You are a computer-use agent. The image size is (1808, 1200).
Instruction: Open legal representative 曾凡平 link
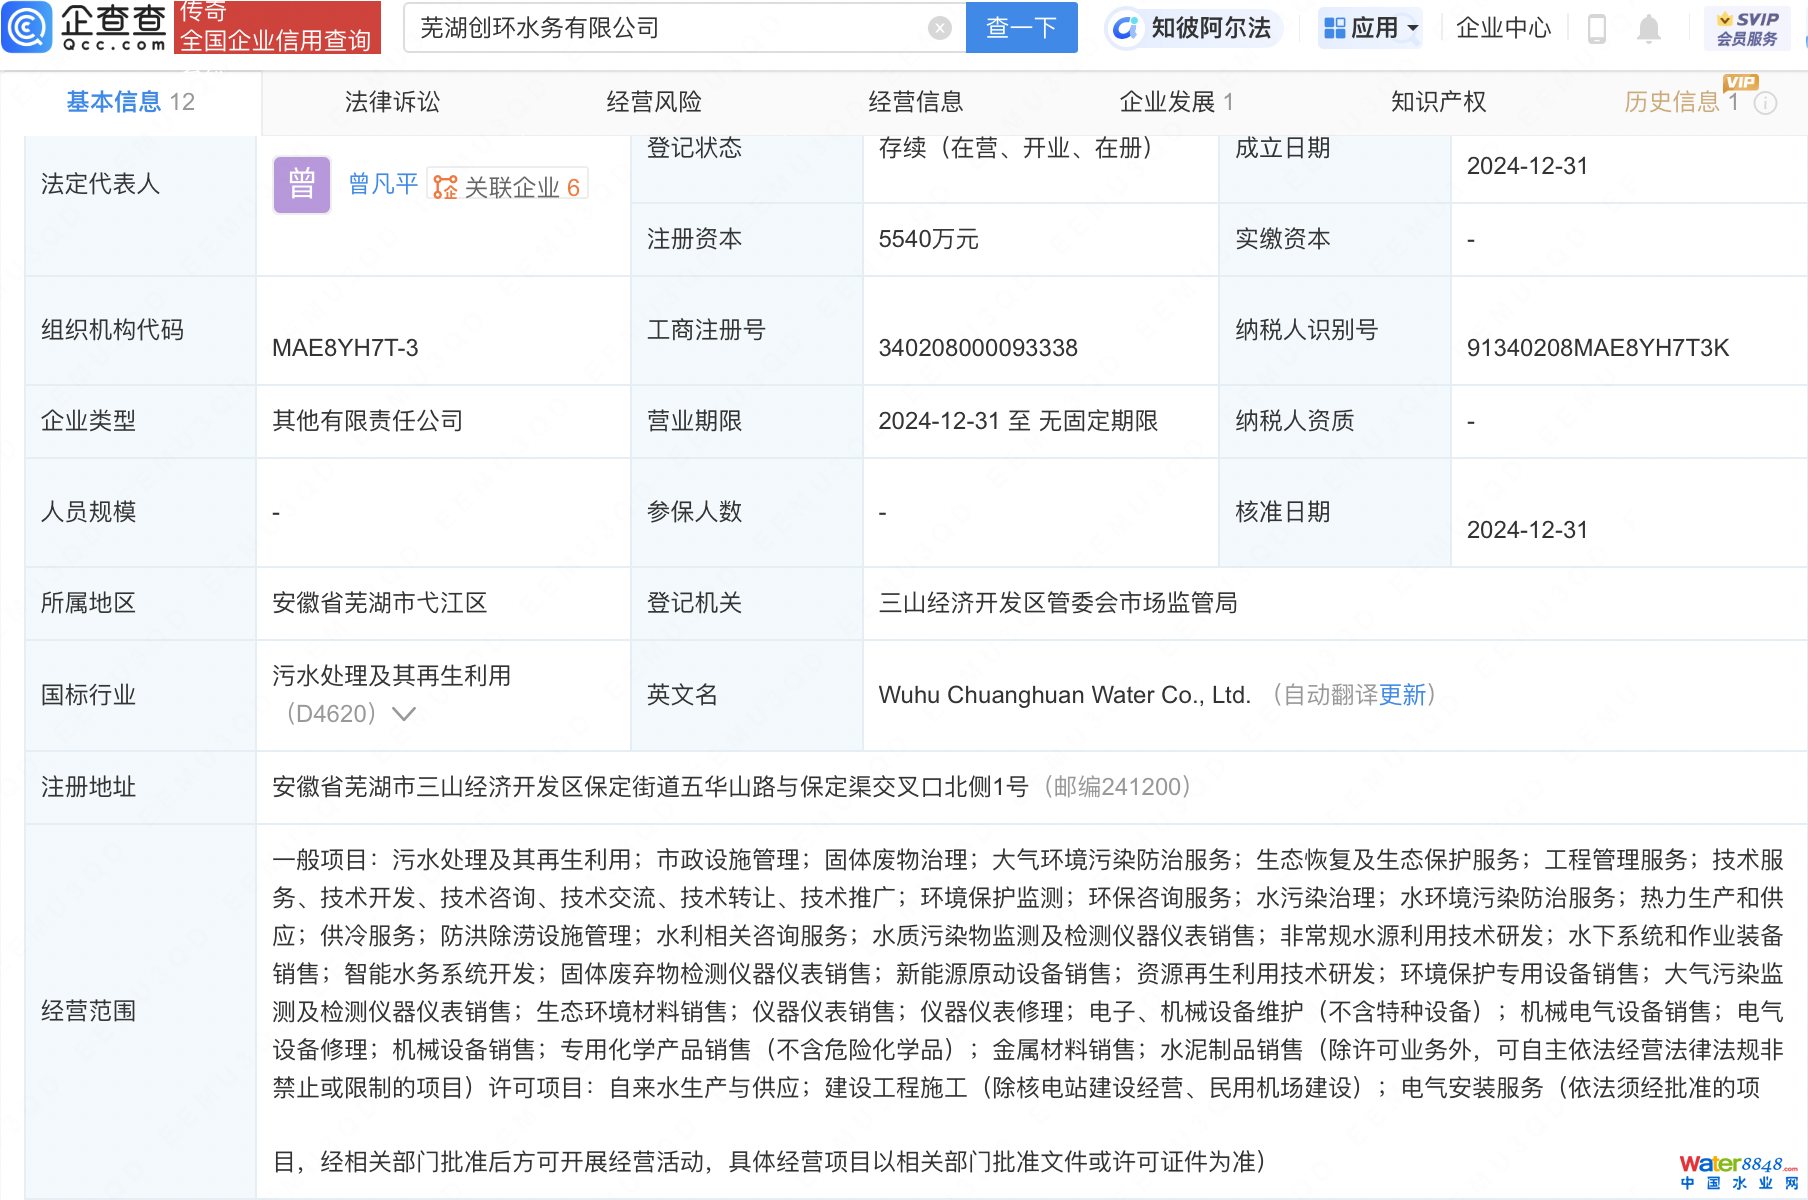(383, 185)
